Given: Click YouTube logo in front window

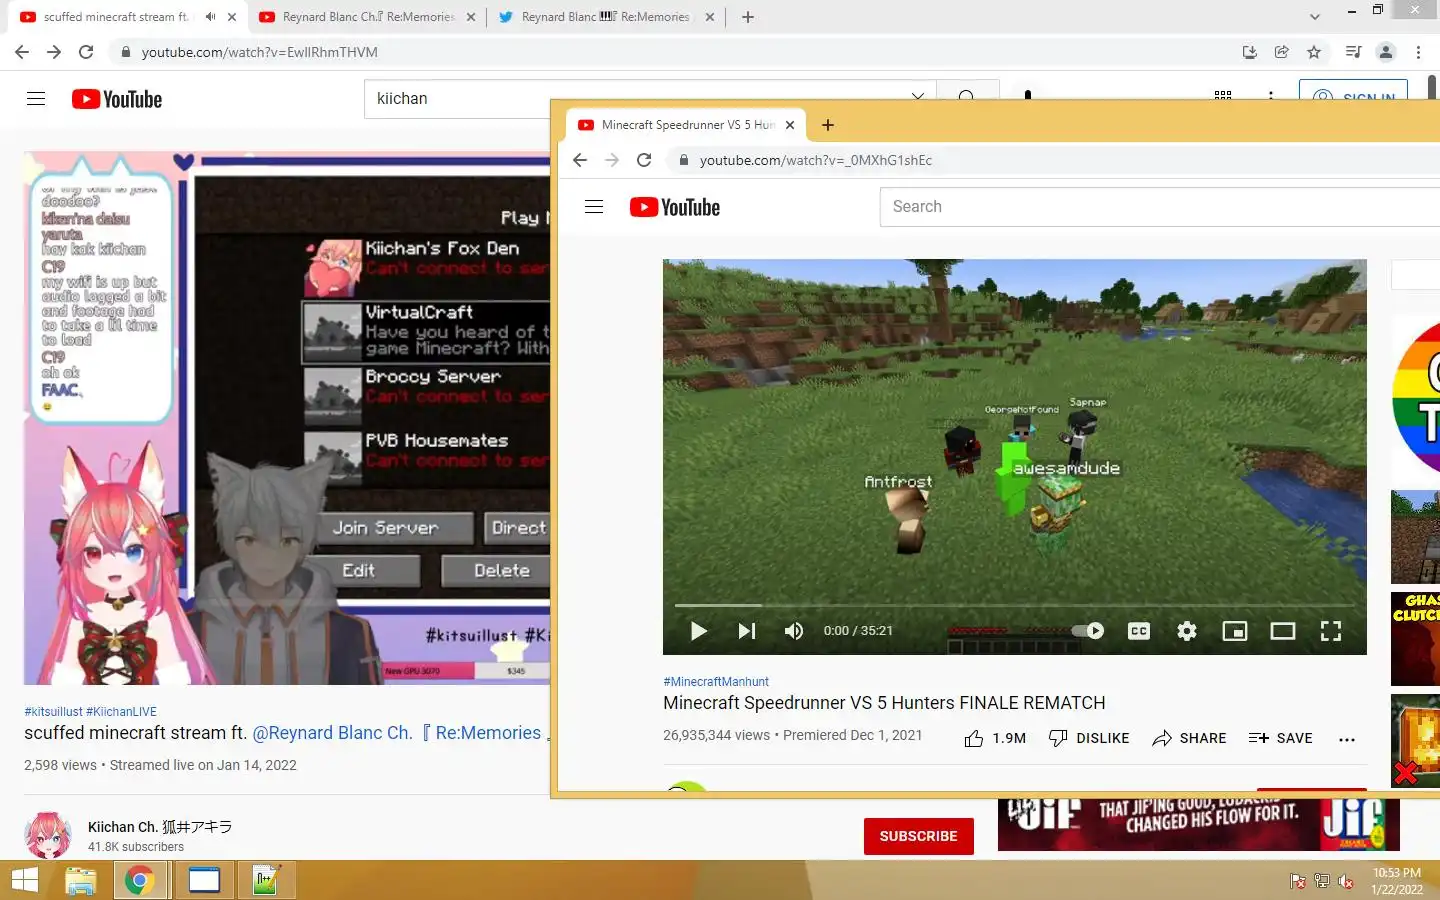Looking at the screenshot, I should pos(675,207).
